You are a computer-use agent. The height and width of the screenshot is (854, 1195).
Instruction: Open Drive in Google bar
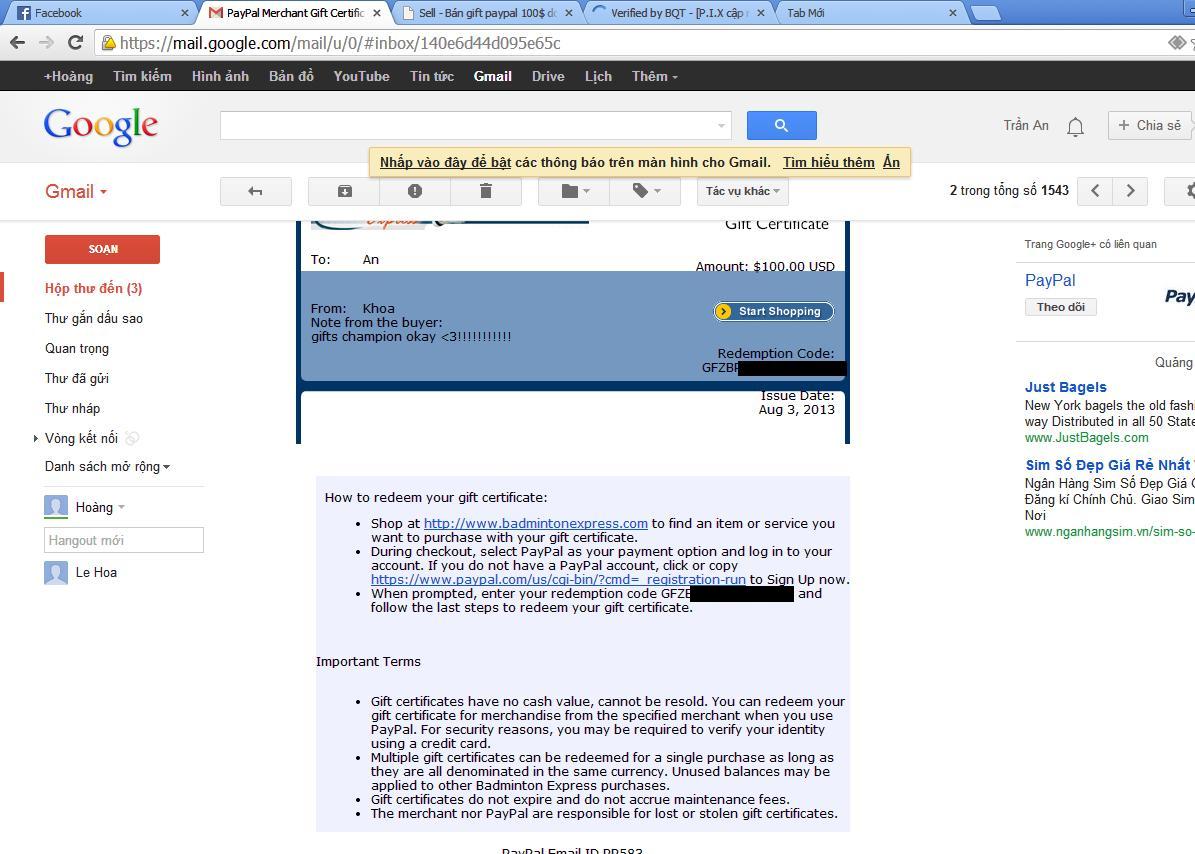coord(548,76)
